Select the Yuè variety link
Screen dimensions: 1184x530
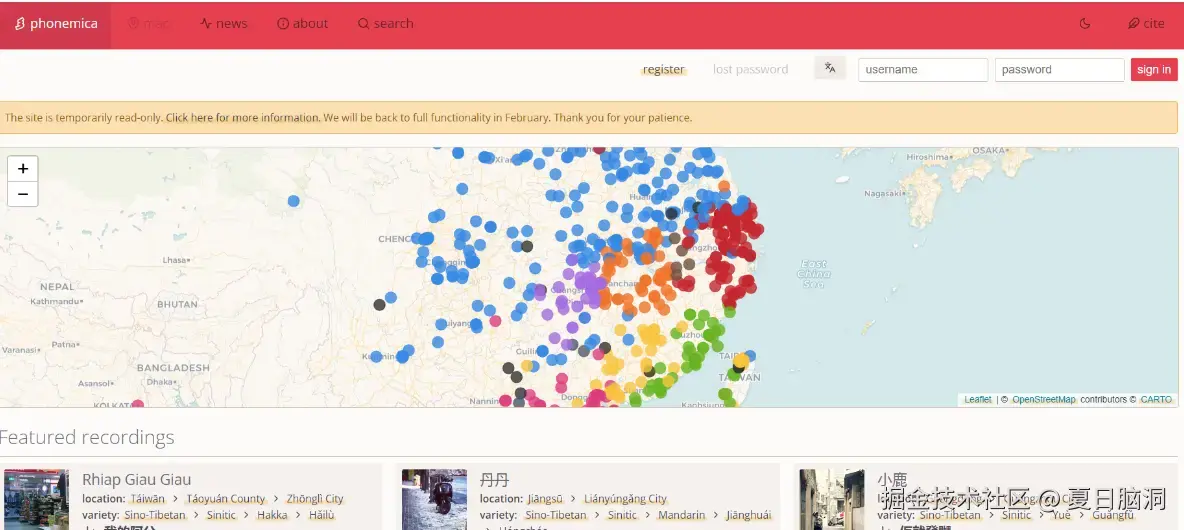[1062, 516]
